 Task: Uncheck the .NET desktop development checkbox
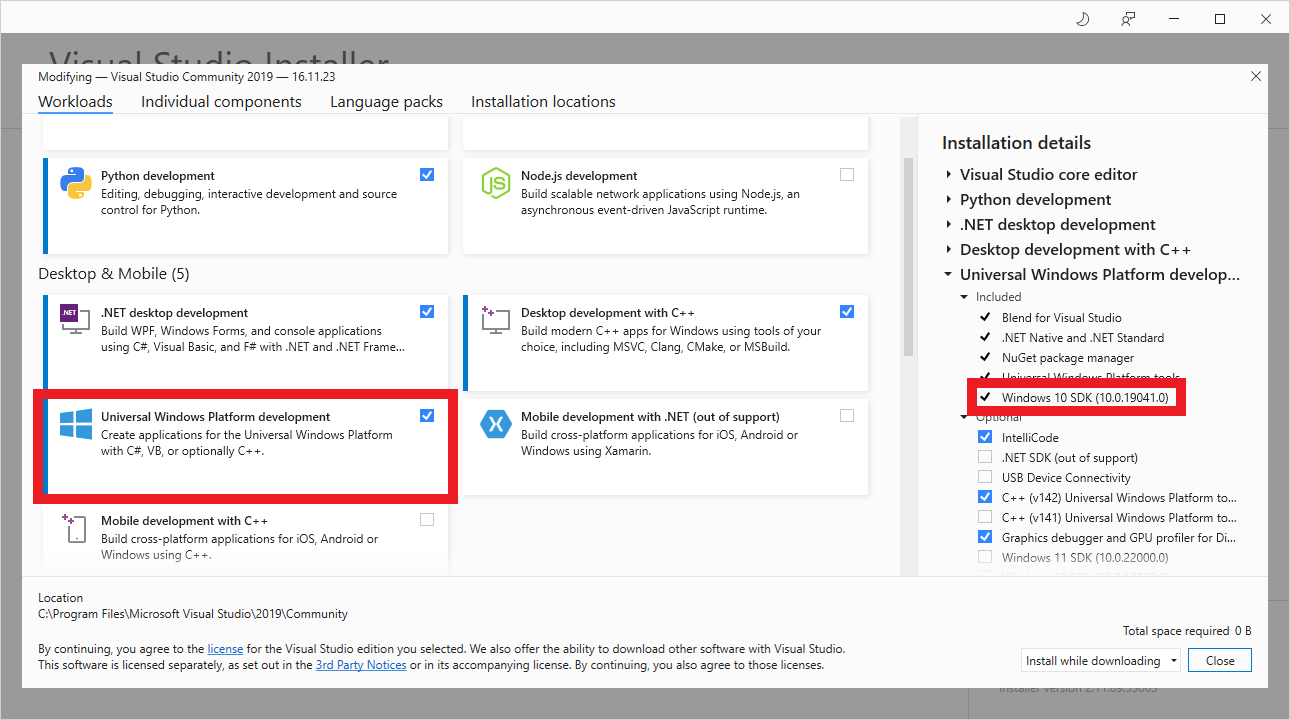[427, 311]
